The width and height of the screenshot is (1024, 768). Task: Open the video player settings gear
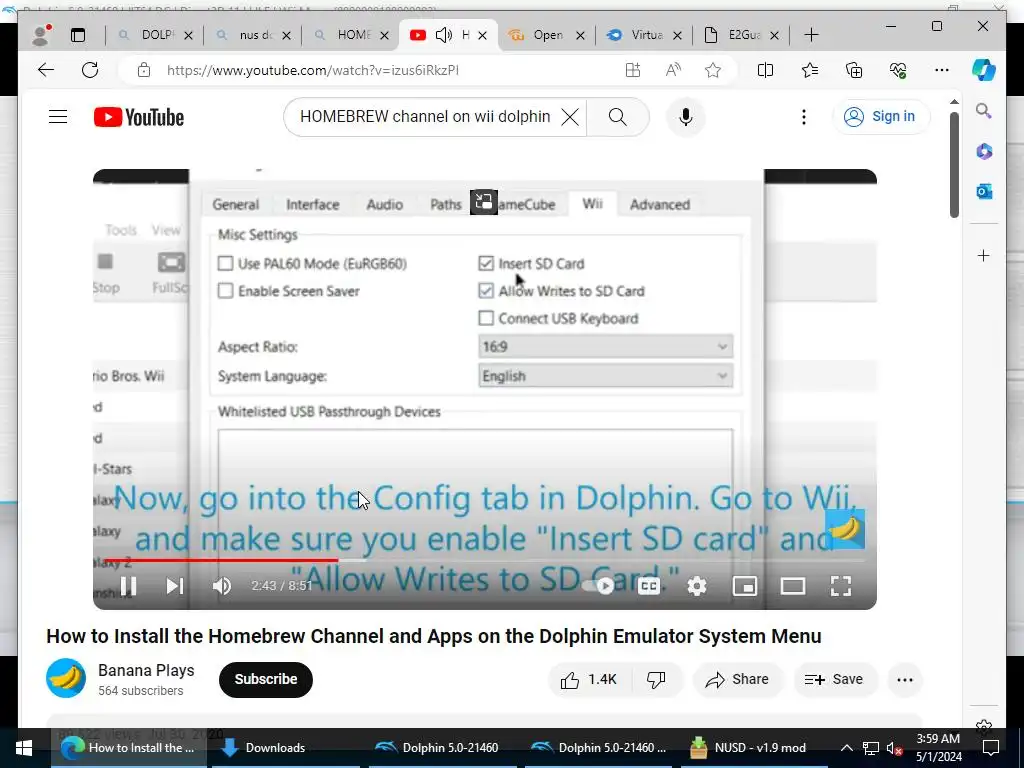pos(697,586)
